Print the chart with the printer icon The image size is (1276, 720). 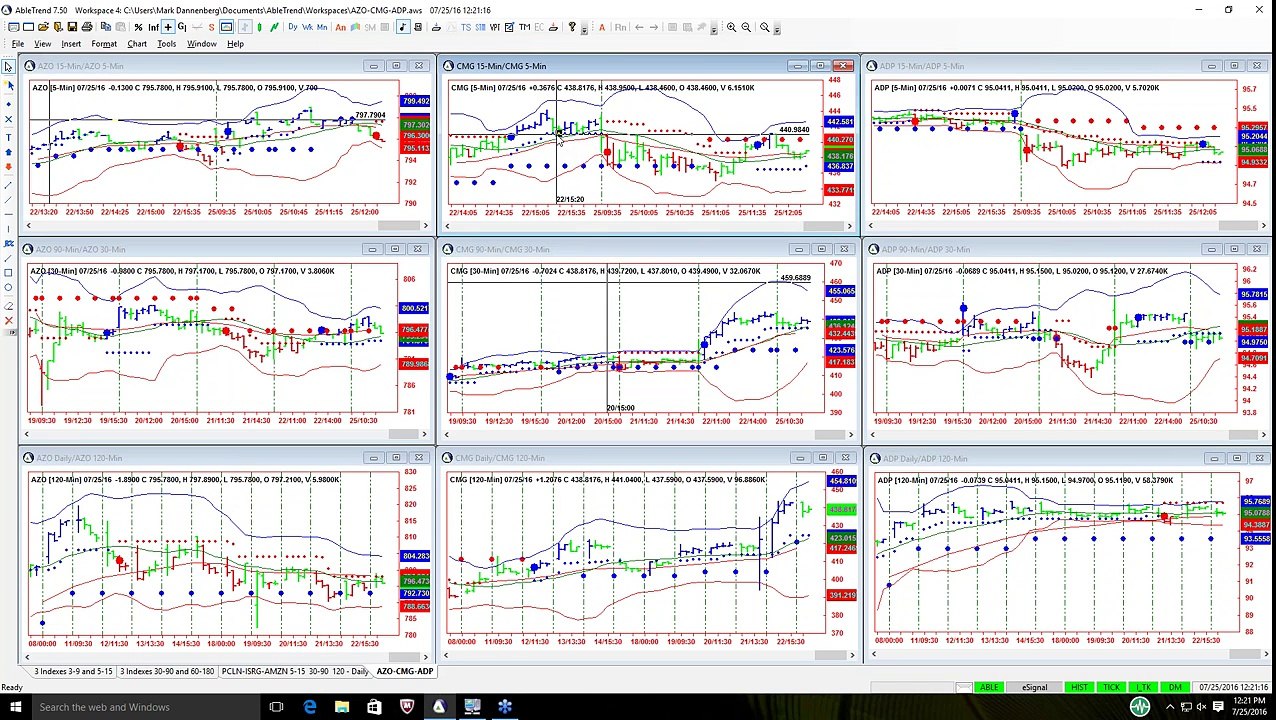87,27
